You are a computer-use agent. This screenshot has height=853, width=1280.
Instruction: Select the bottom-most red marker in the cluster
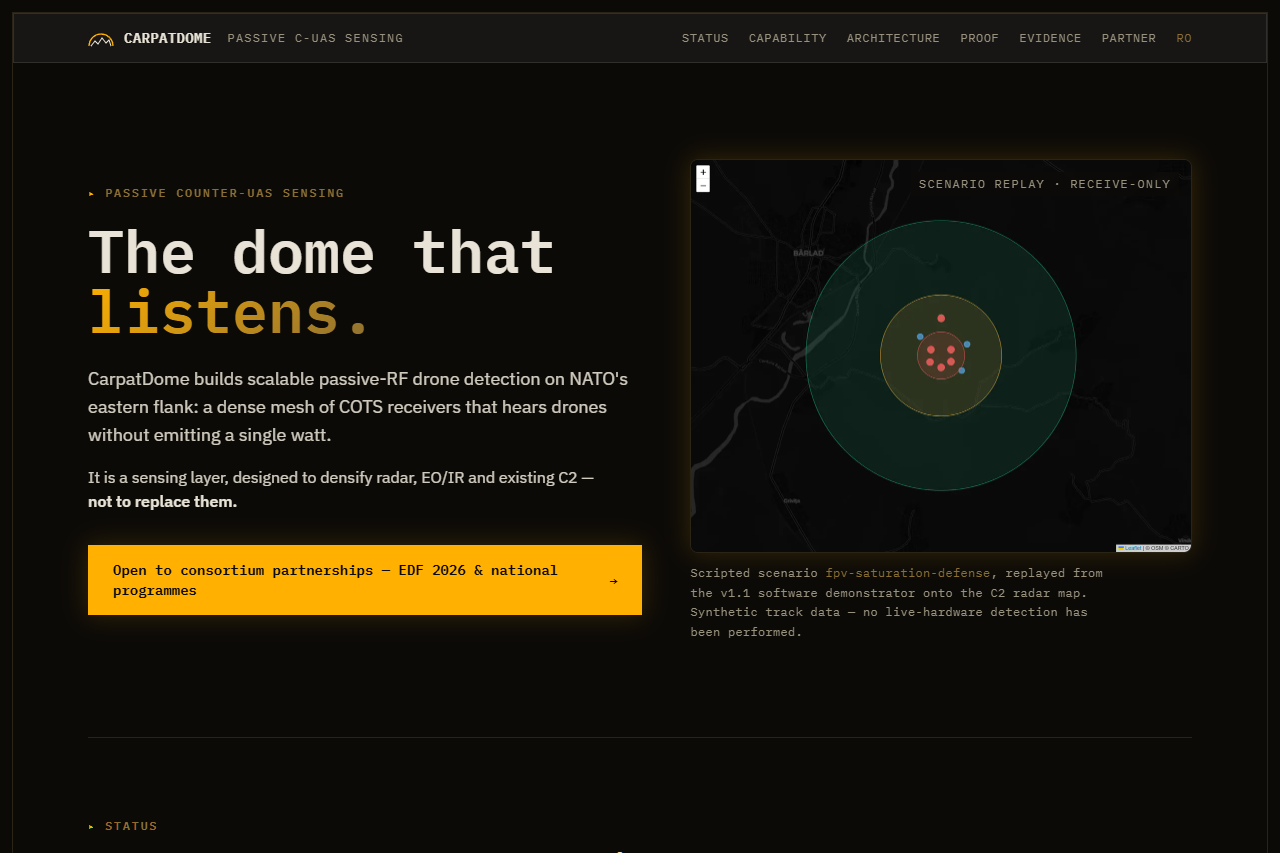[x=941, y=368]
